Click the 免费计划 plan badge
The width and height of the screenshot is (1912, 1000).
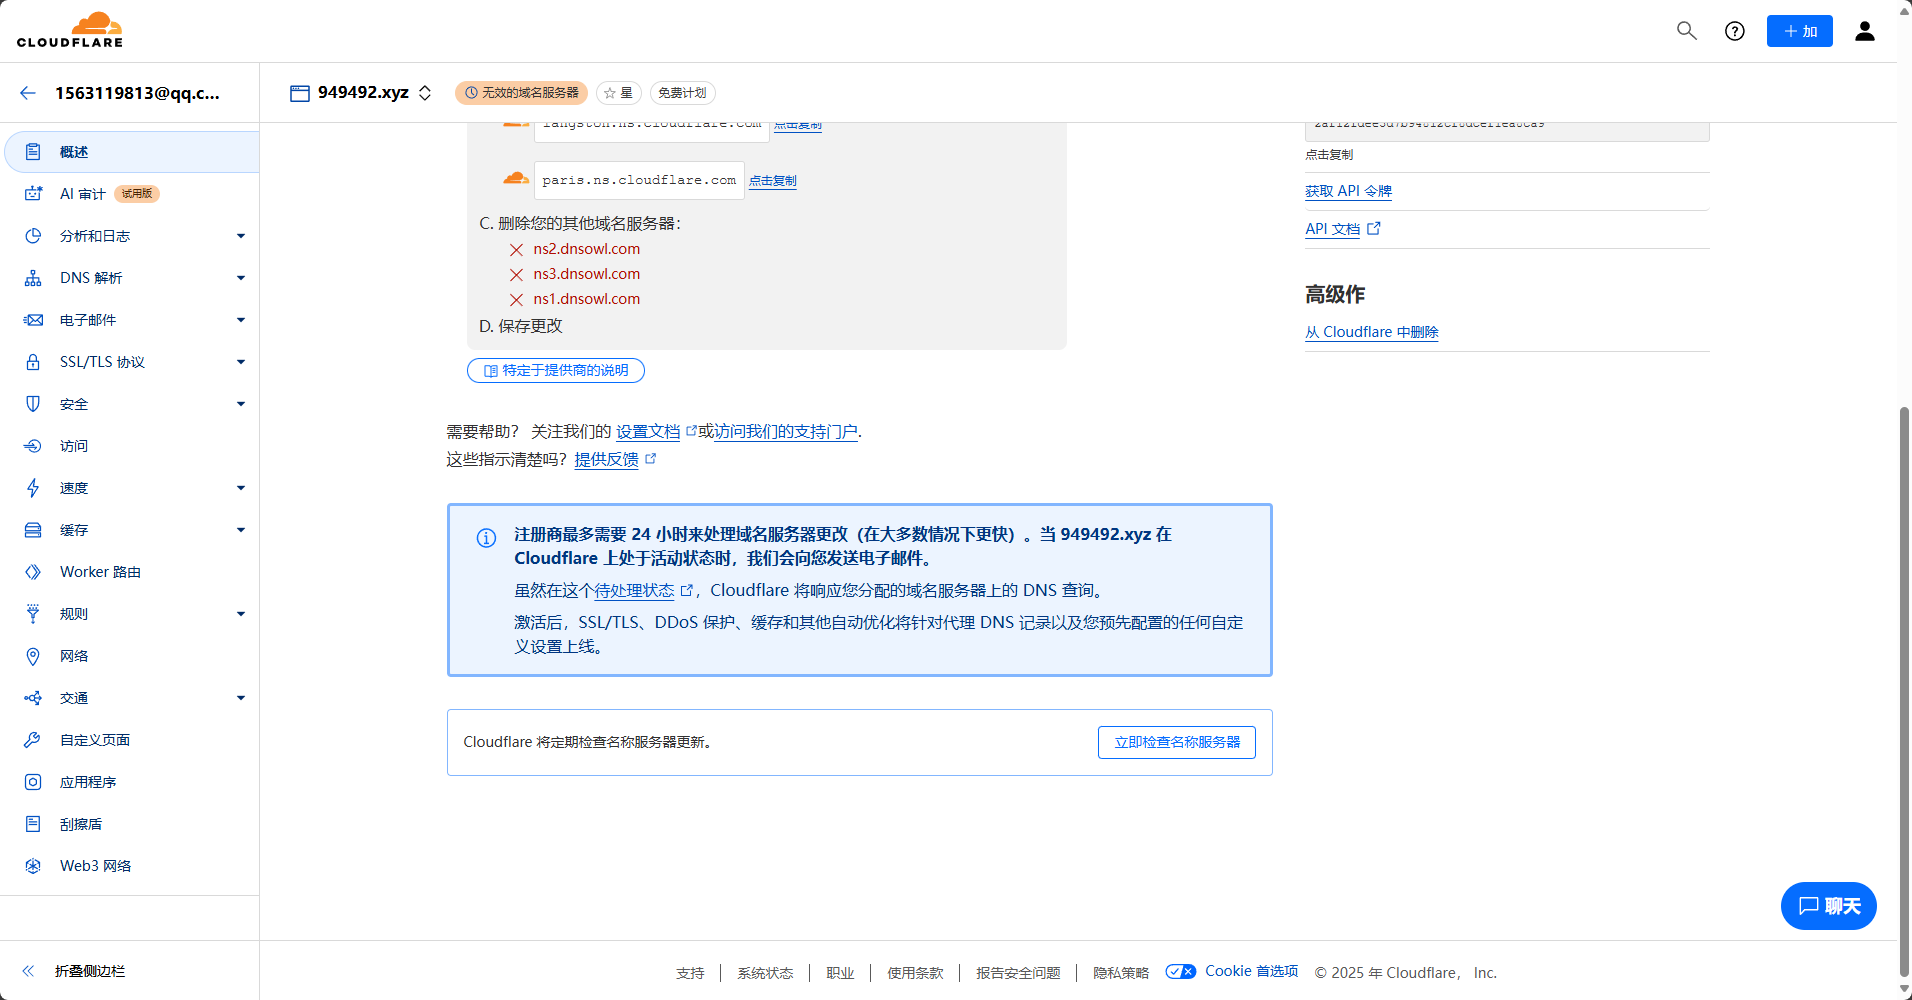[682, 93]
